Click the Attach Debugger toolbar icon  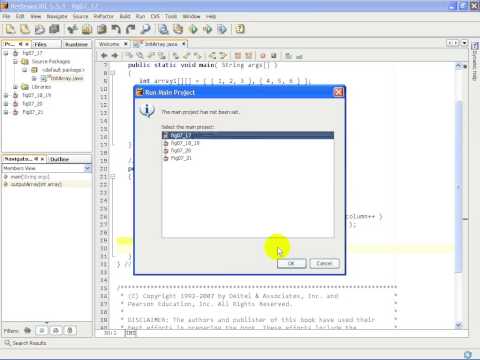click(x=222, y=29)
